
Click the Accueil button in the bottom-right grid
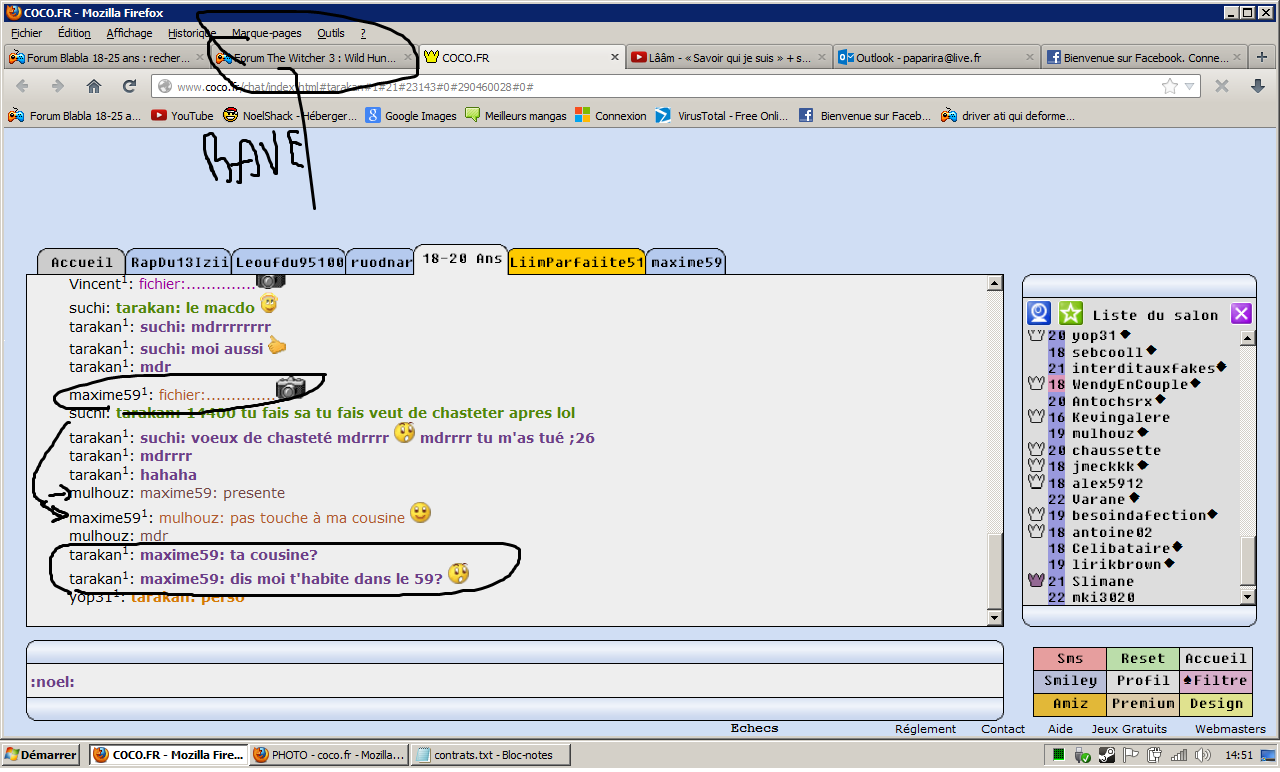(x=1216, y=658)
